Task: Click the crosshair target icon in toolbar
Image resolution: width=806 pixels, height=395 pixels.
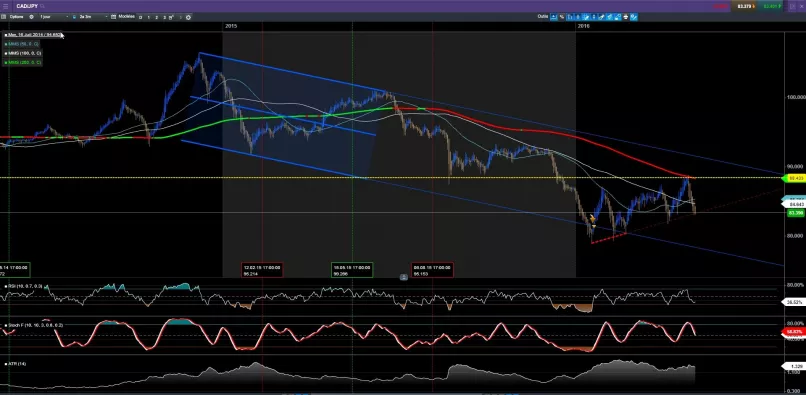Action: pyautogui.click(x=188, y=17)
